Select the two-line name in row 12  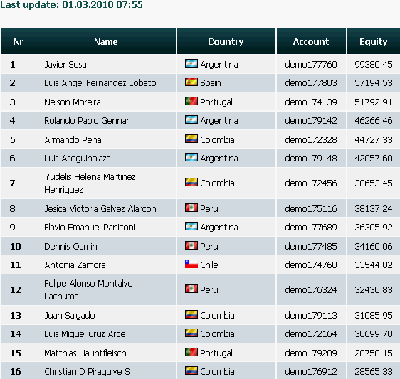pos(88,290)
